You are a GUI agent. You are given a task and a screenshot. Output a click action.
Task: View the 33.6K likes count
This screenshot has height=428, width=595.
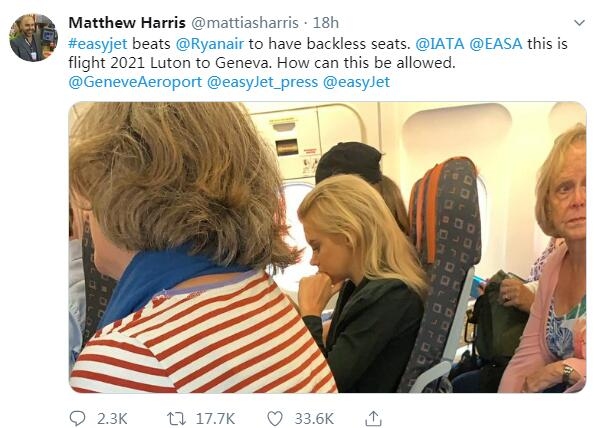pyautogui.click(x=314, y=419)
